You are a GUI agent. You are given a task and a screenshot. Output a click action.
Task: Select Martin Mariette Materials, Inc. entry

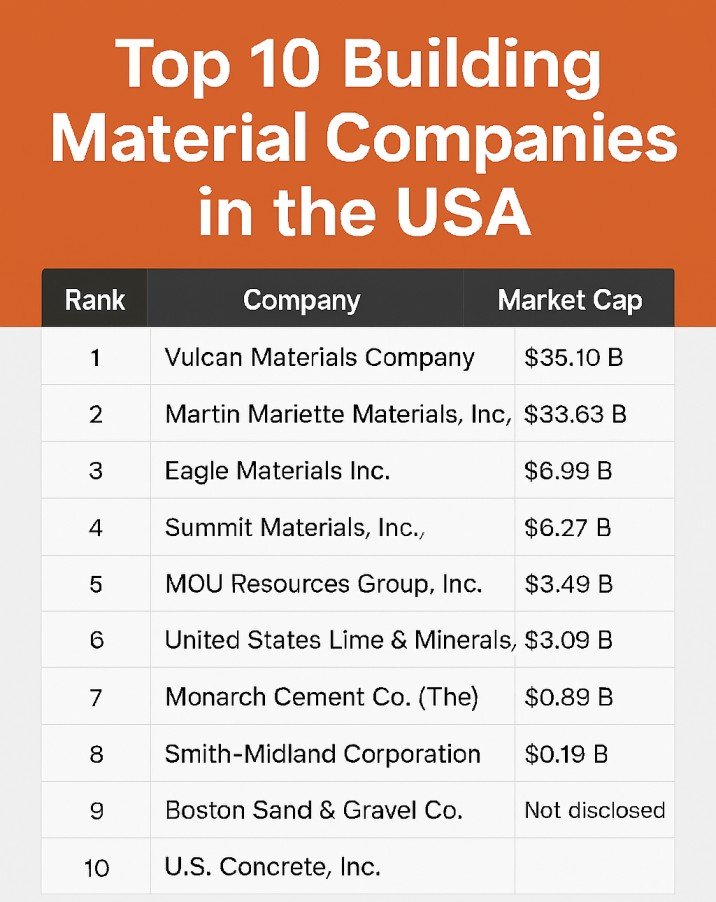(x=338, y=413)
